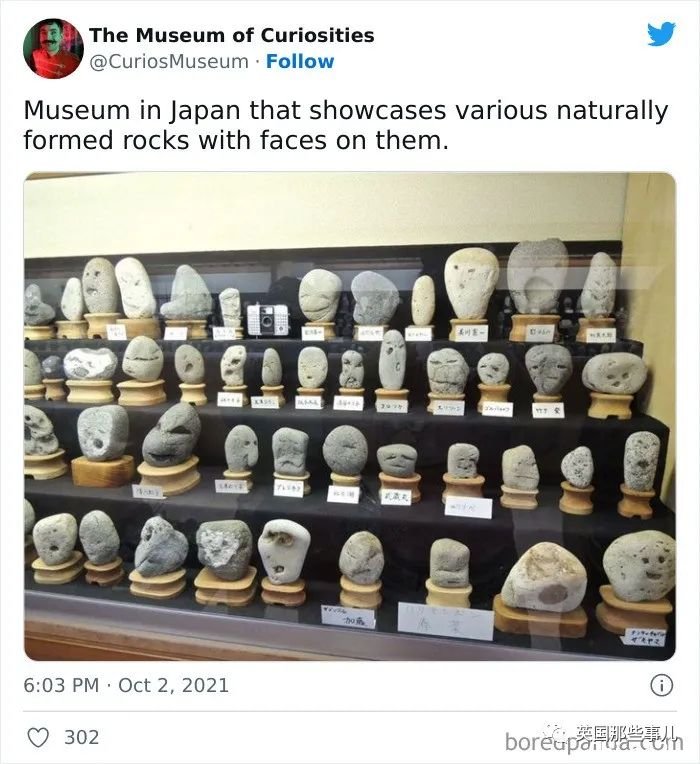The width and height of the screenshot is (700, 764).
Task: Click the vintage camera in the display photo
Action: (267, 319)
